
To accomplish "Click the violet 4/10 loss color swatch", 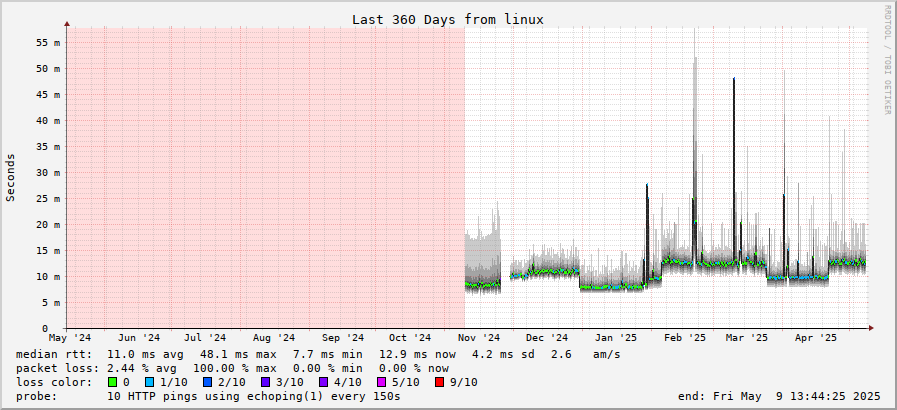I will click(x=324, y=382).
